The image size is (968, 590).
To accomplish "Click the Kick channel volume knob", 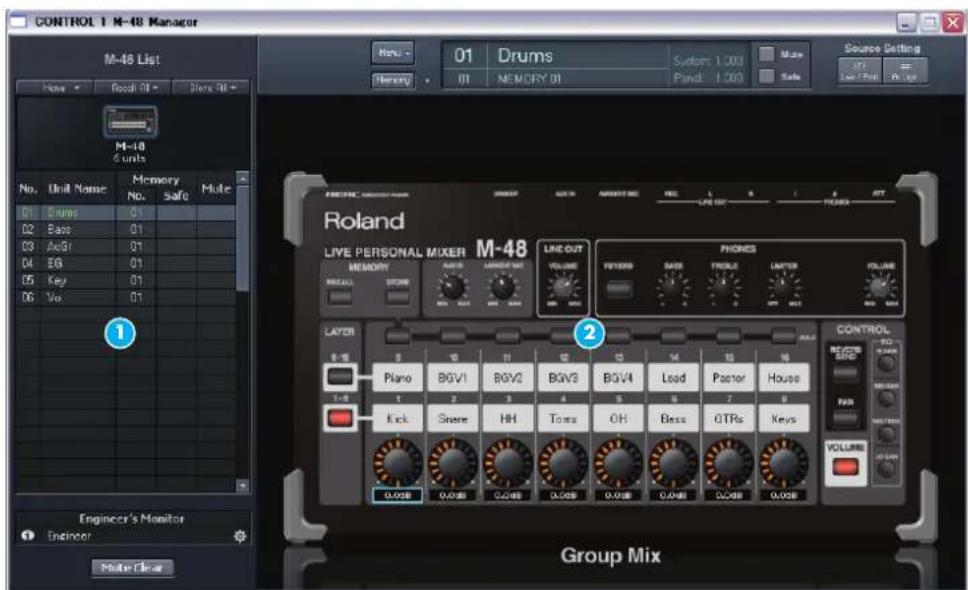I will [x=398, y=463].
